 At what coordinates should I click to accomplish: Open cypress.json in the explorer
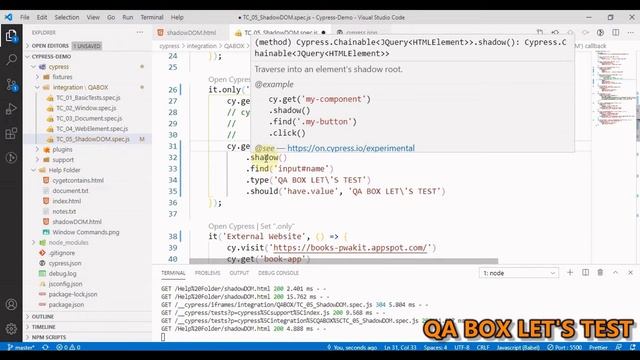[65, 263]
